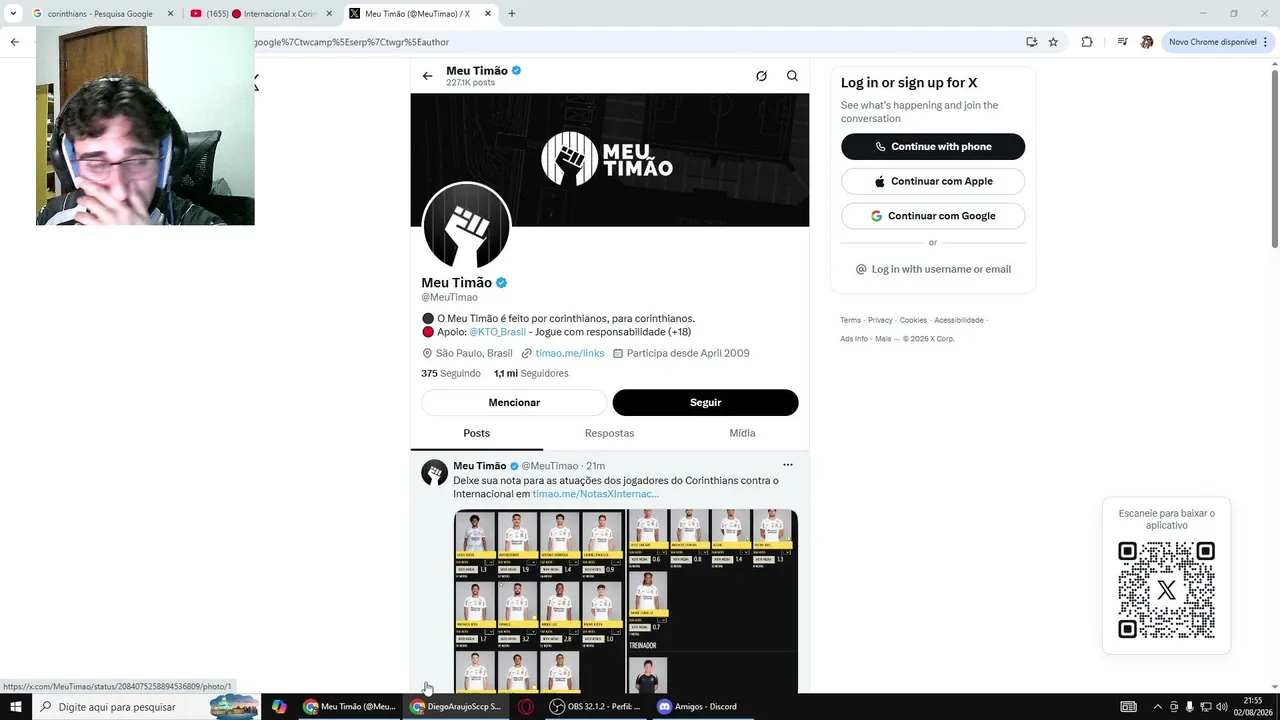This screenshot has width=1280, height=720.
Task: Open the Ads Info footer link
Action: point(854,339)
